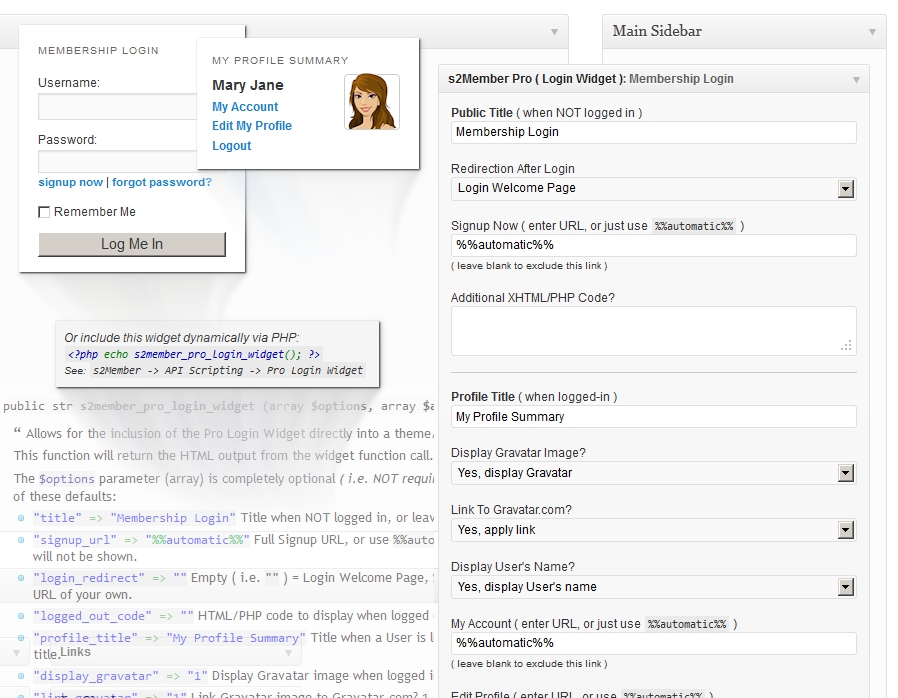Open the Display User's Name dropdown

[846, 587]
